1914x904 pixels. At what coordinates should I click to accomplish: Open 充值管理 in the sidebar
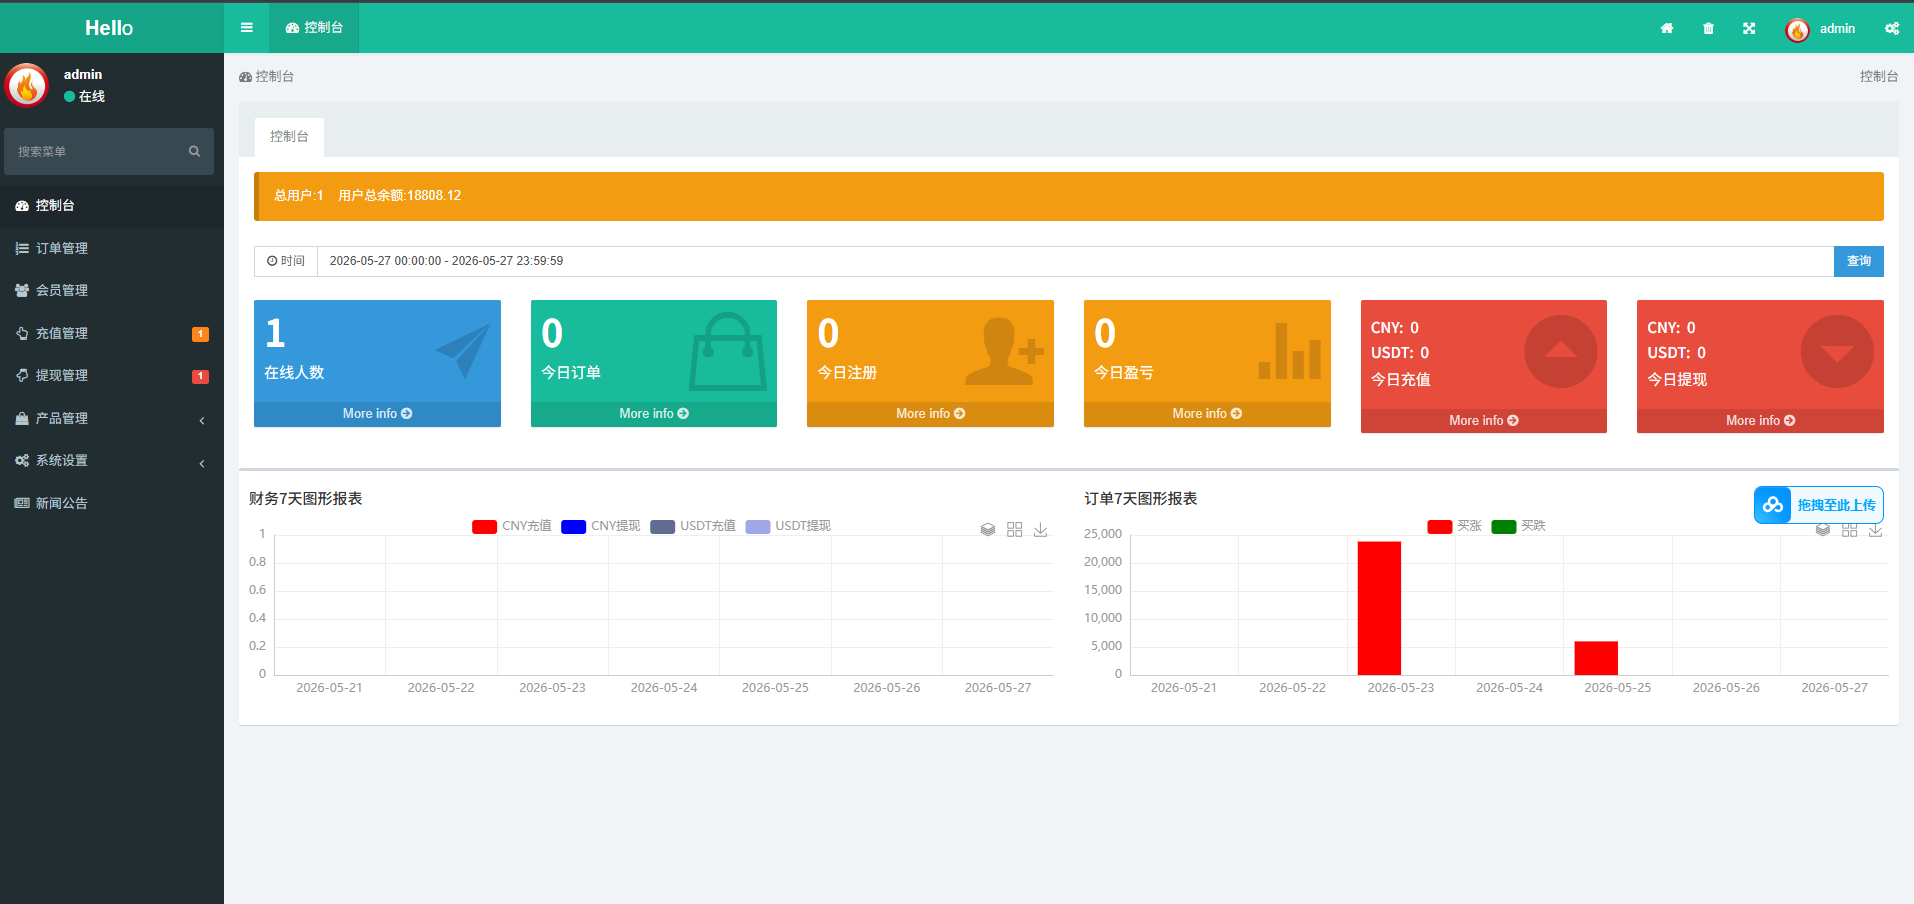(x=112, y=333)
